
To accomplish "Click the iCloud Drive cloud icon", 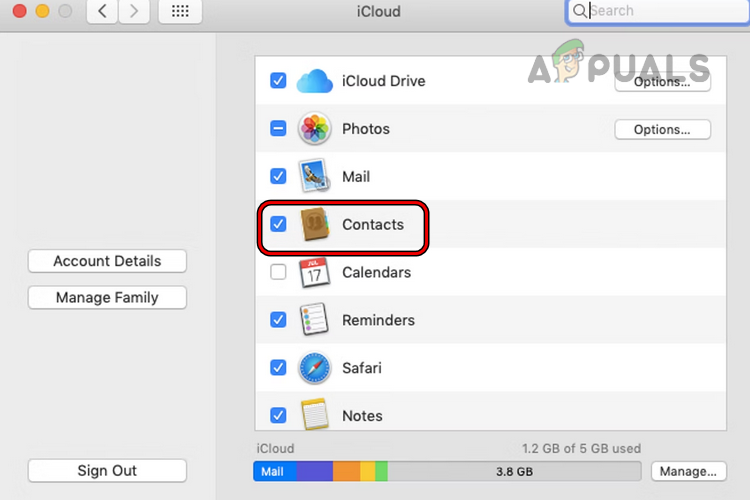I will point(314,81).
